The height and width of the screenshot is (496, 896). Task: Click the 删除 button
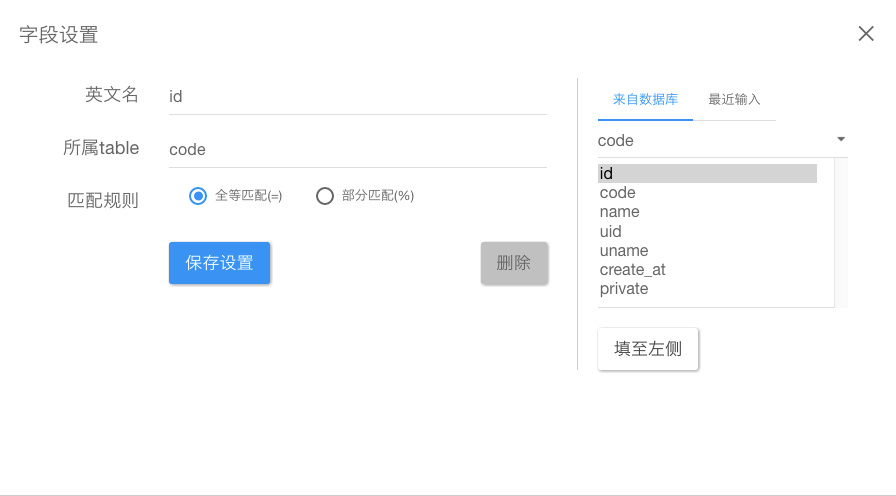514,263
